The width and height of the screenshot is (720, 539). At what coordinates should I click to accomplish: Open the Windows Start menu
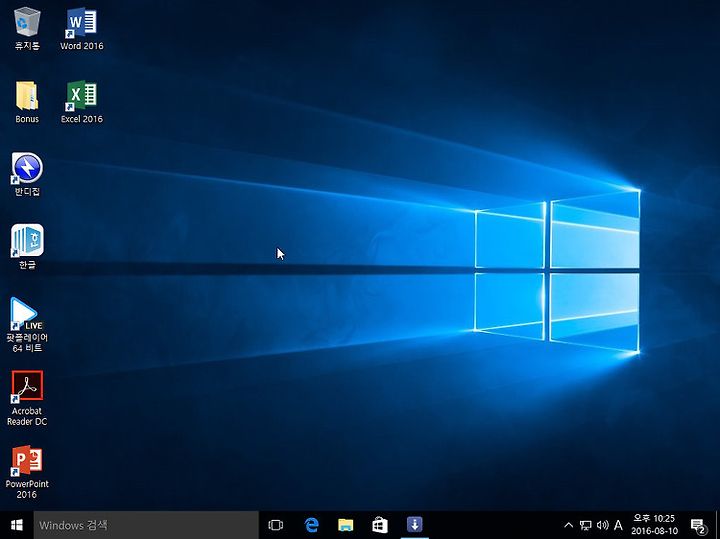(x=17, y=525)
